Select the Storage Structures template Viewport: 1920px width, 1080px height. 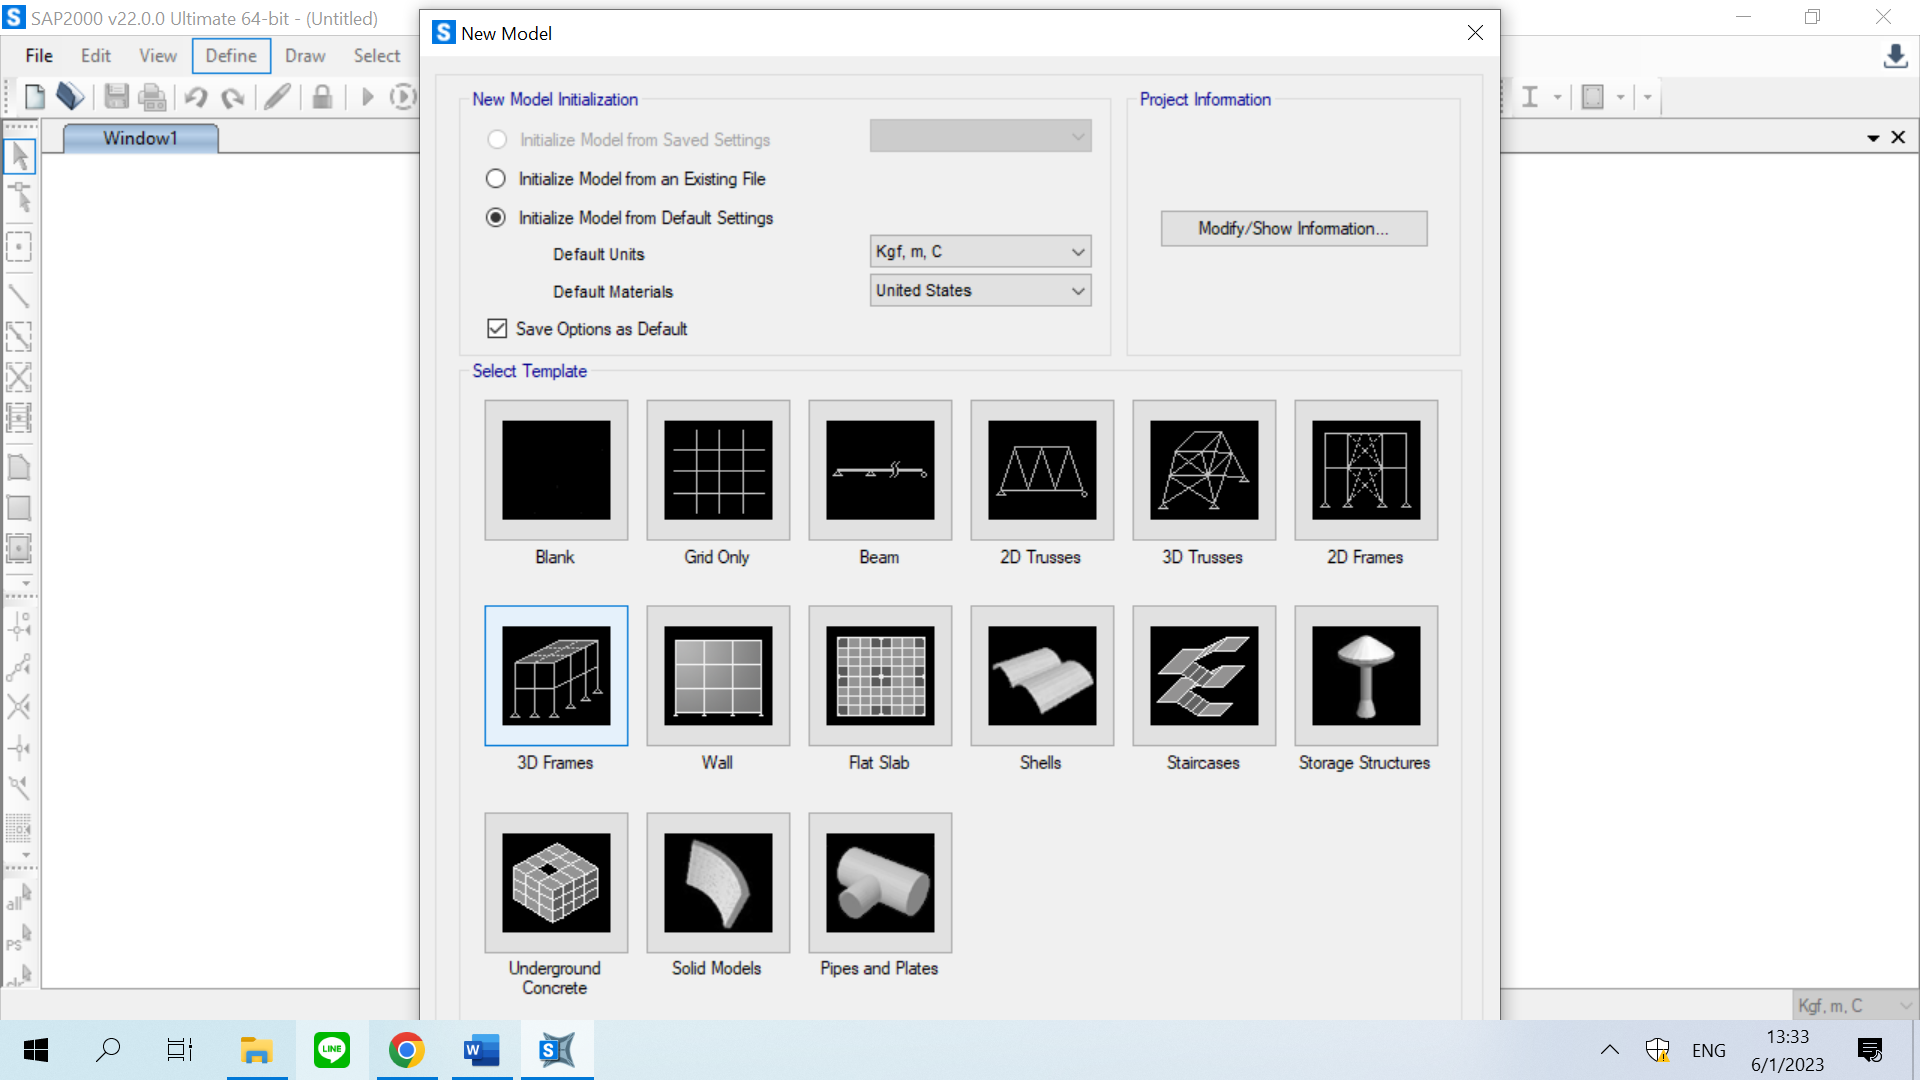tap(1366, 676)
